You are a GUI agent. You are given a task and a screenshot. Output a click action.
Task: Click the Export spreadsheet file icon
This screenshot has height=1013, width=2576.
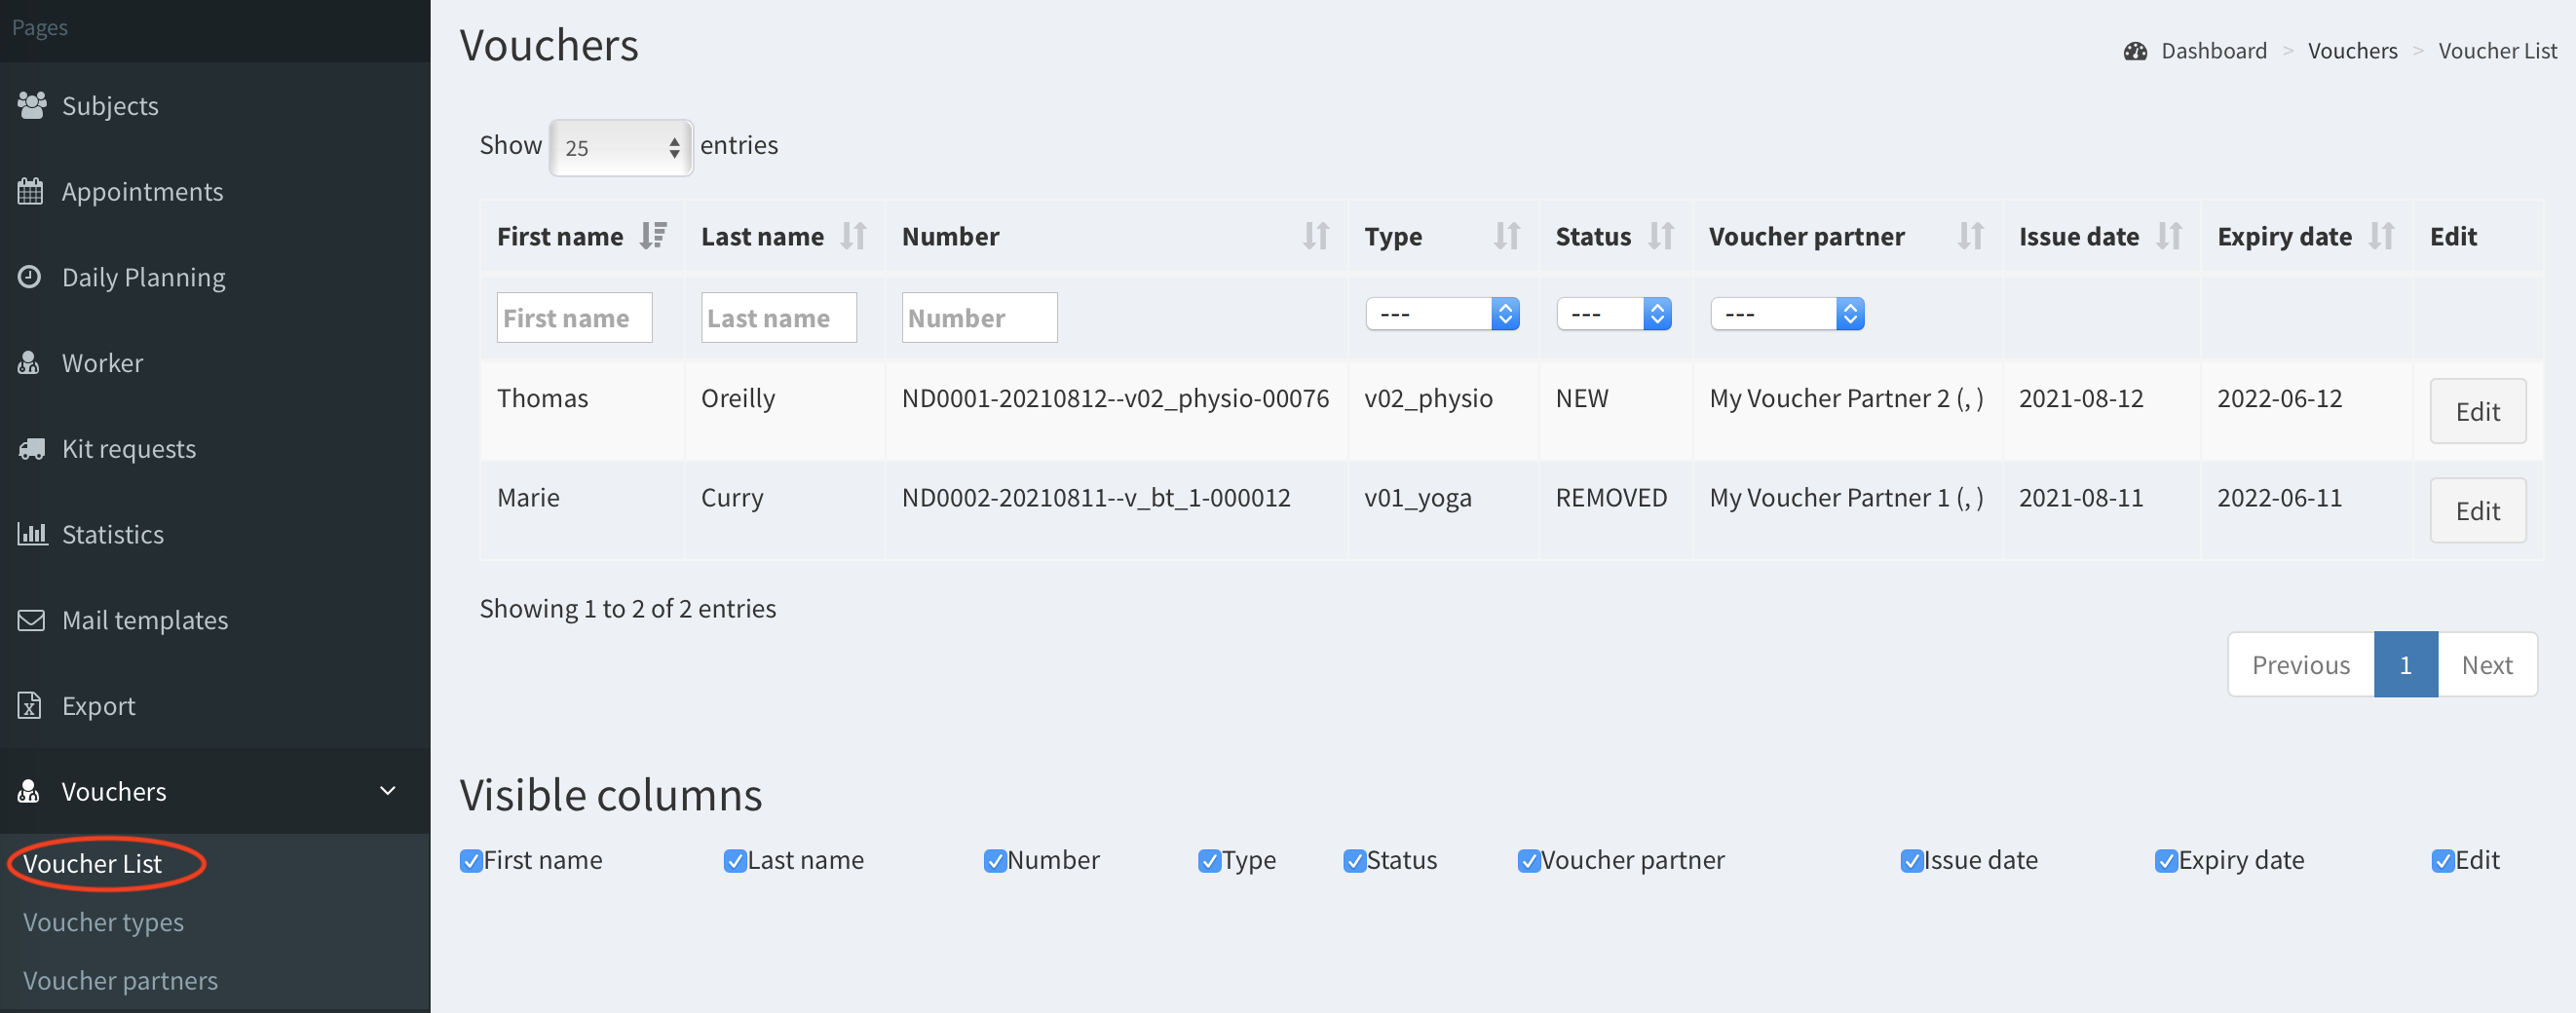click(x=30, y=705)
